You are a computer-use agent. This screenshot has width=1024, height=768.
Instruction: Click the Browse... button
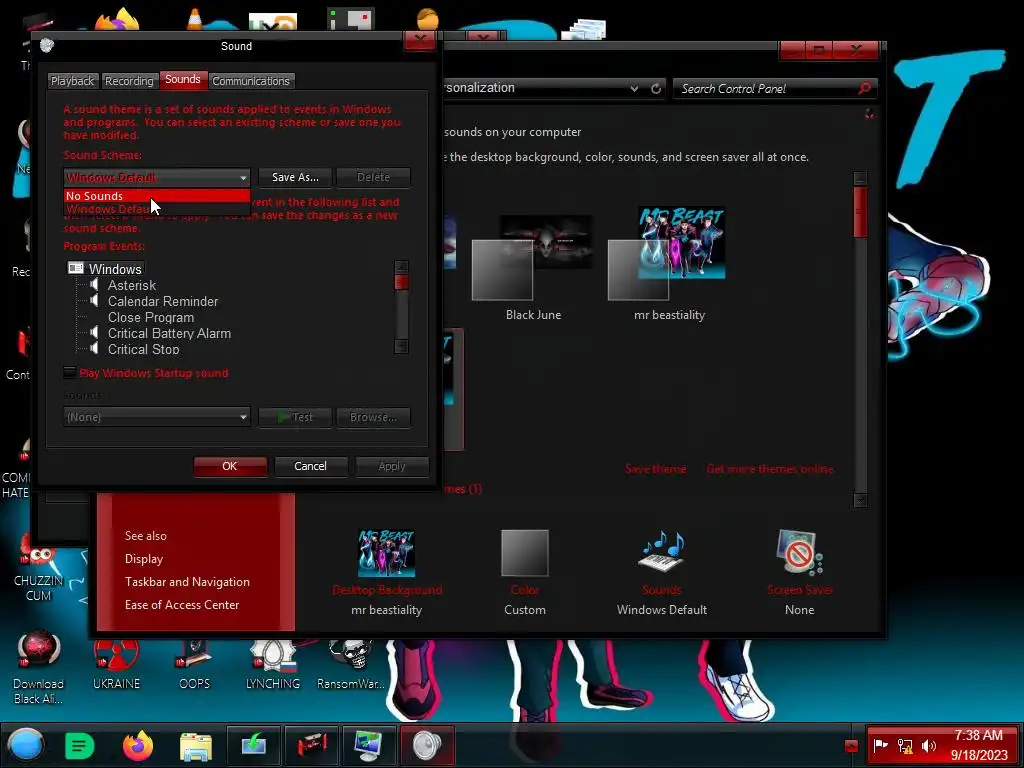[x=374, y=417]
